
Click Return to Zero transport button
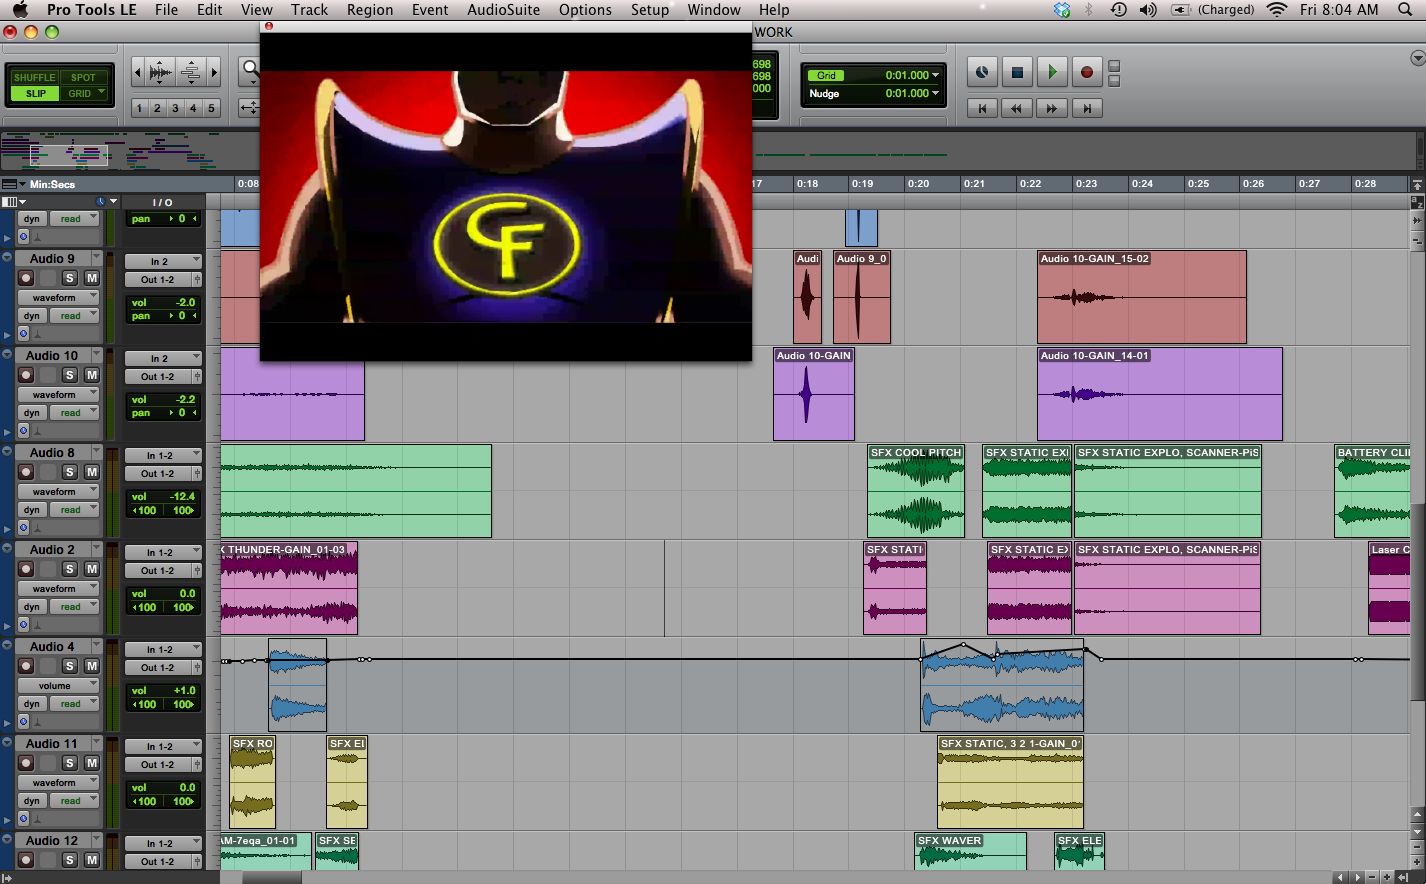click(x=982, y=108)
